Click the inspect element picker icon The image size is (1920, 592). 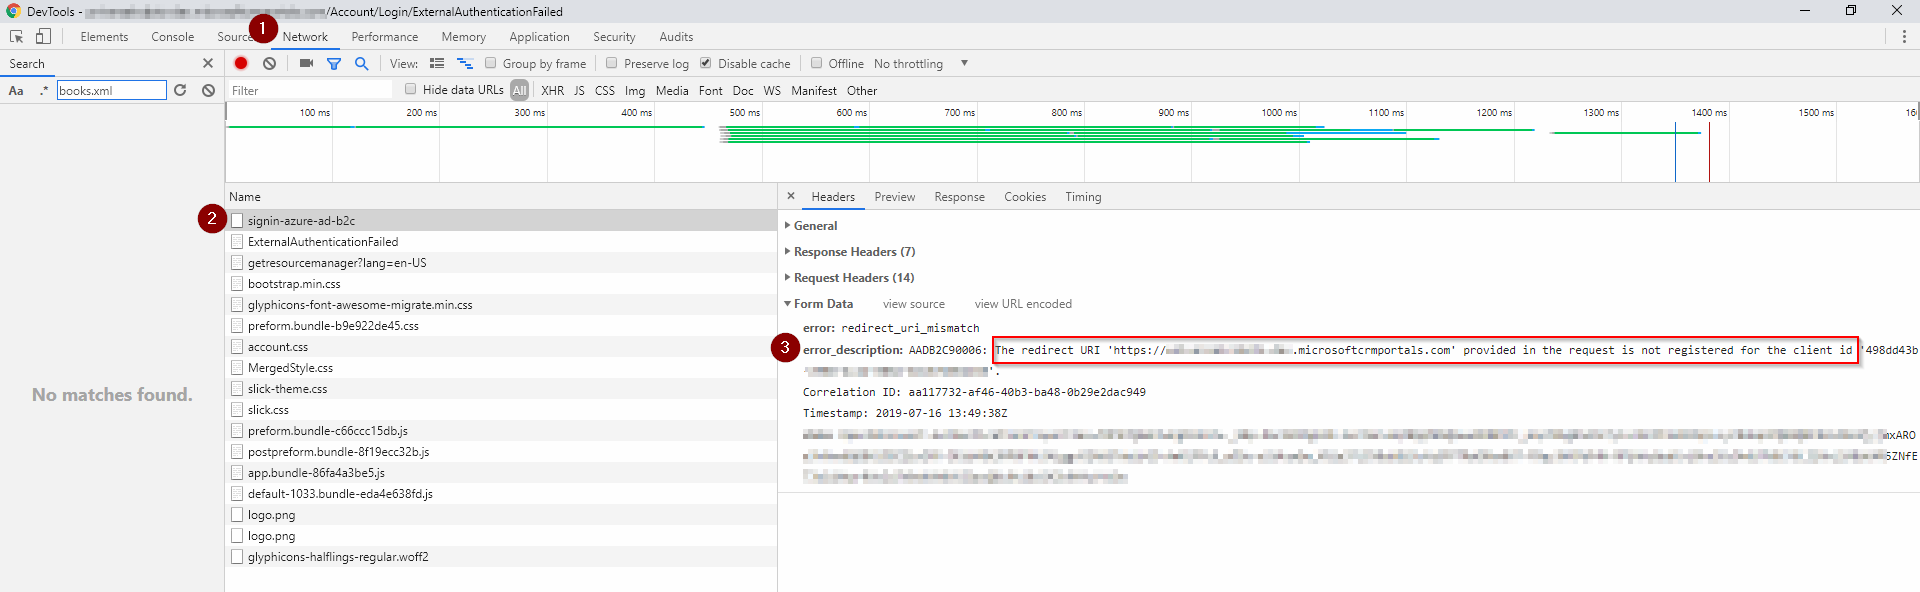16,37
